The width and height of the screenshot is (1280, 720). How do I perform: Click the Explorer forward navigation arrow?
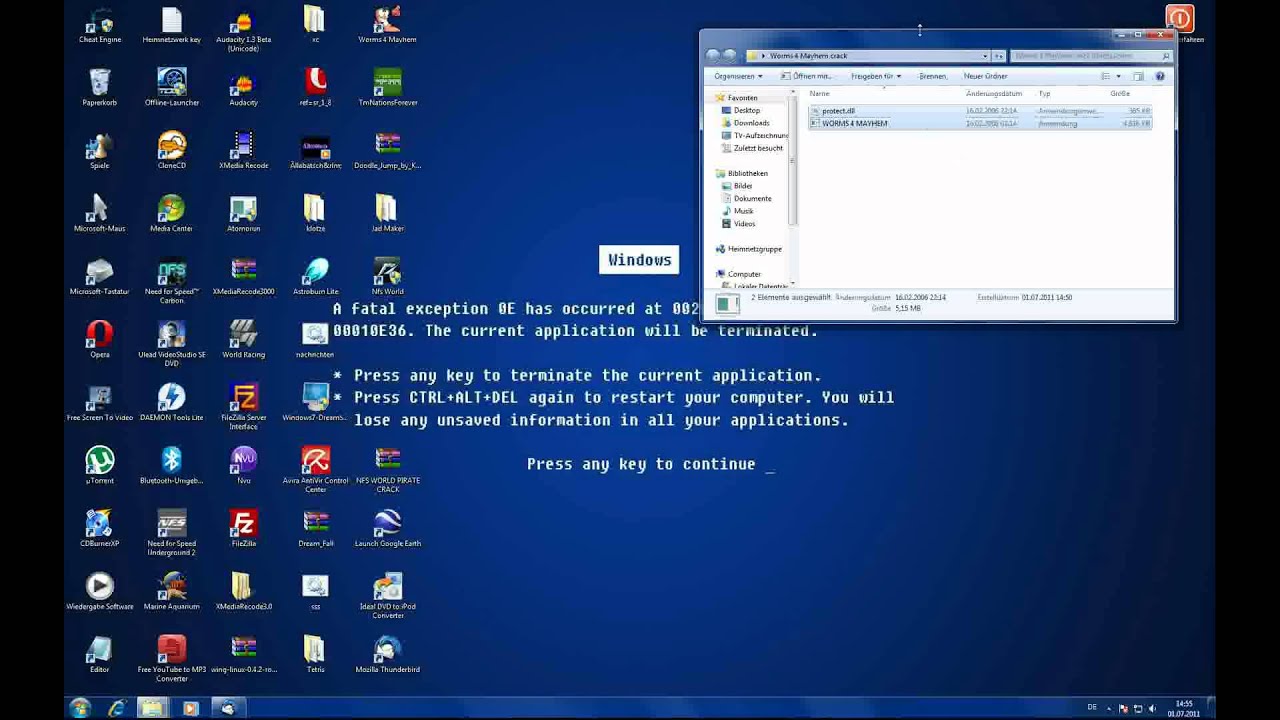pyautogui.click(x=729, y=56)
